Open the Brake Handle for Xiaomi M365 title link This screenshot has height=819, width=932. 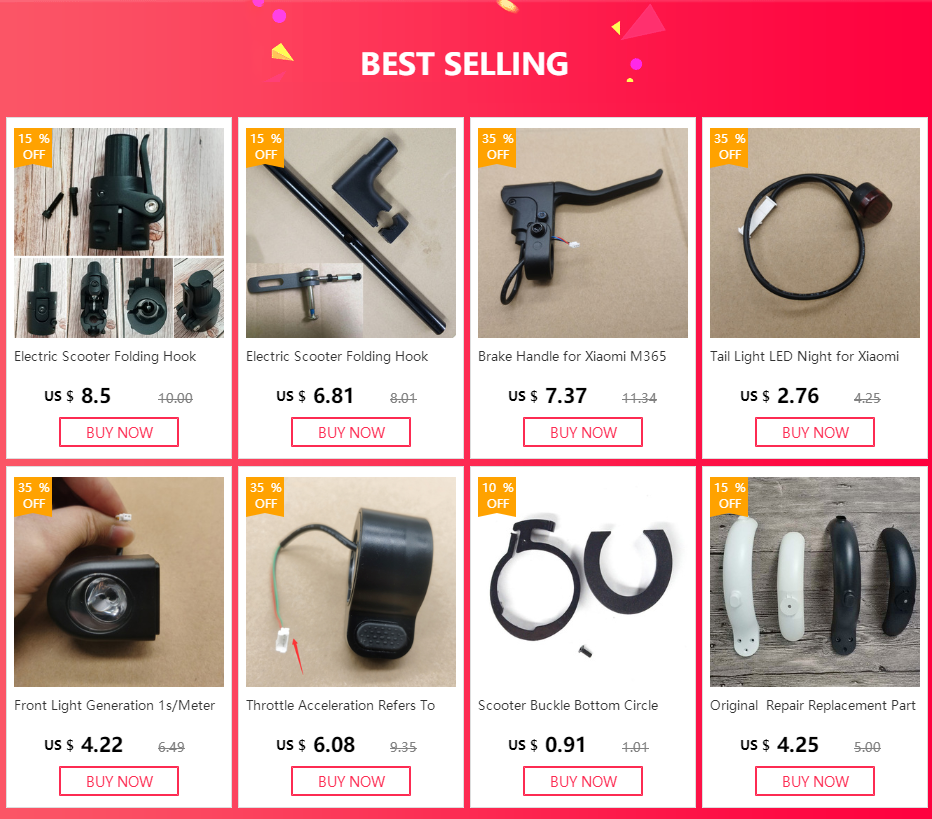click(x=572, y=356)
